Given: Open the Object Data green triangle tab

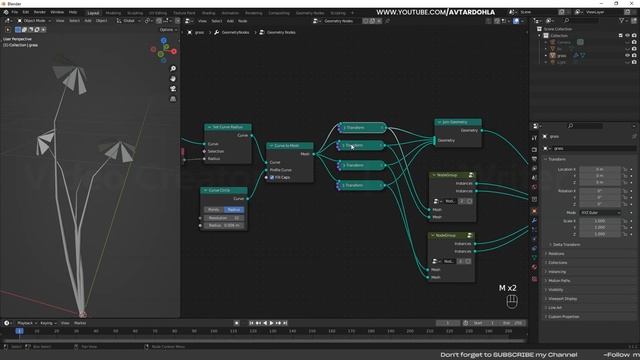Looking at the screenshot, I should tap(534, 258).
